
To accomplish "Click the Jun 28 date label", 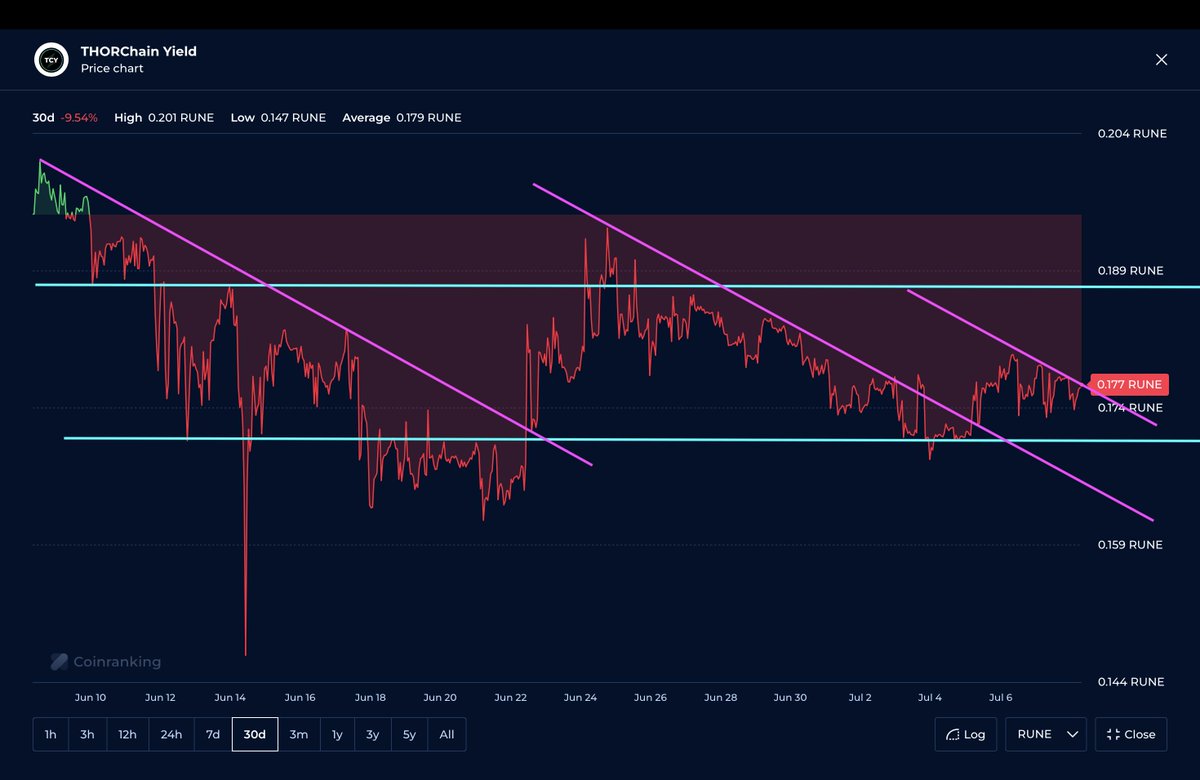I will (720, 698).
